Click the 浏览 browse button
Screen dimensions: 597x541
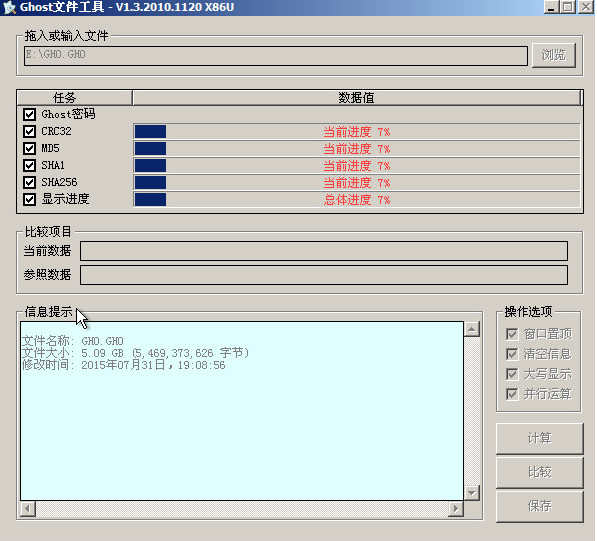coord(554,55)
